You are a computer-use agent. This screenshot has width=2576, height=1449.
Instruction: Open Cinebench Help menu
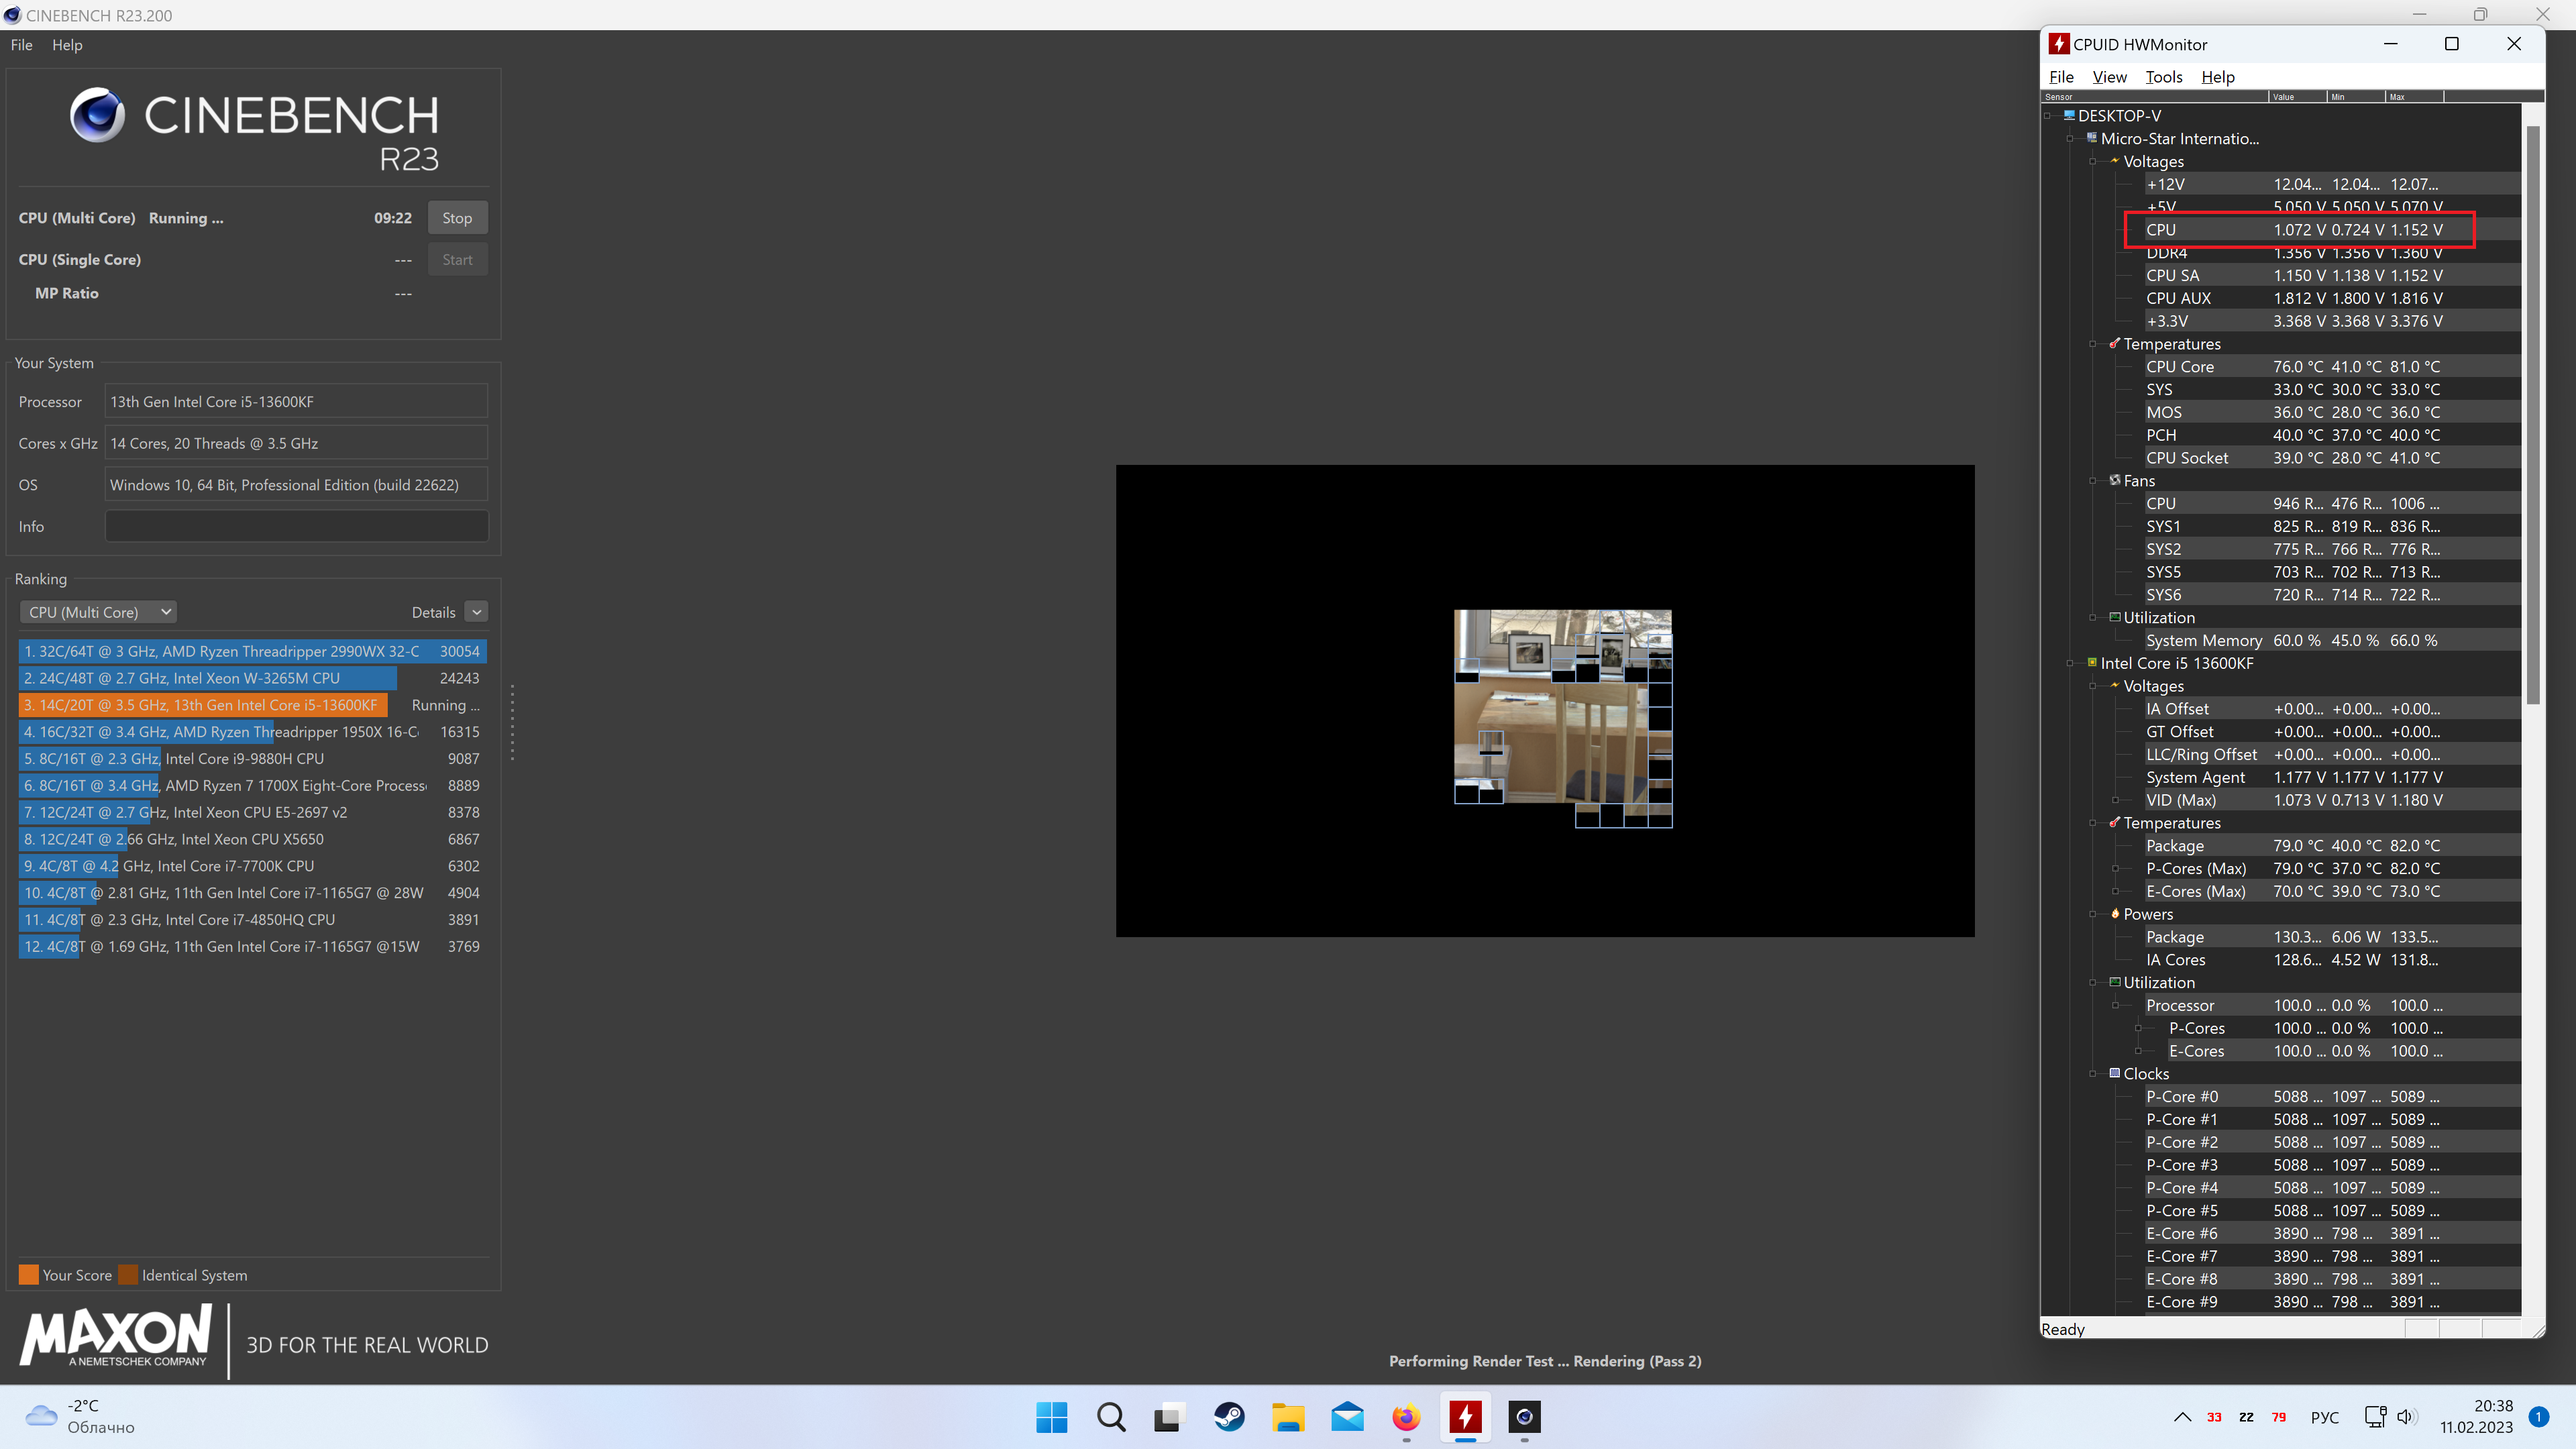[x=67, y=45]
